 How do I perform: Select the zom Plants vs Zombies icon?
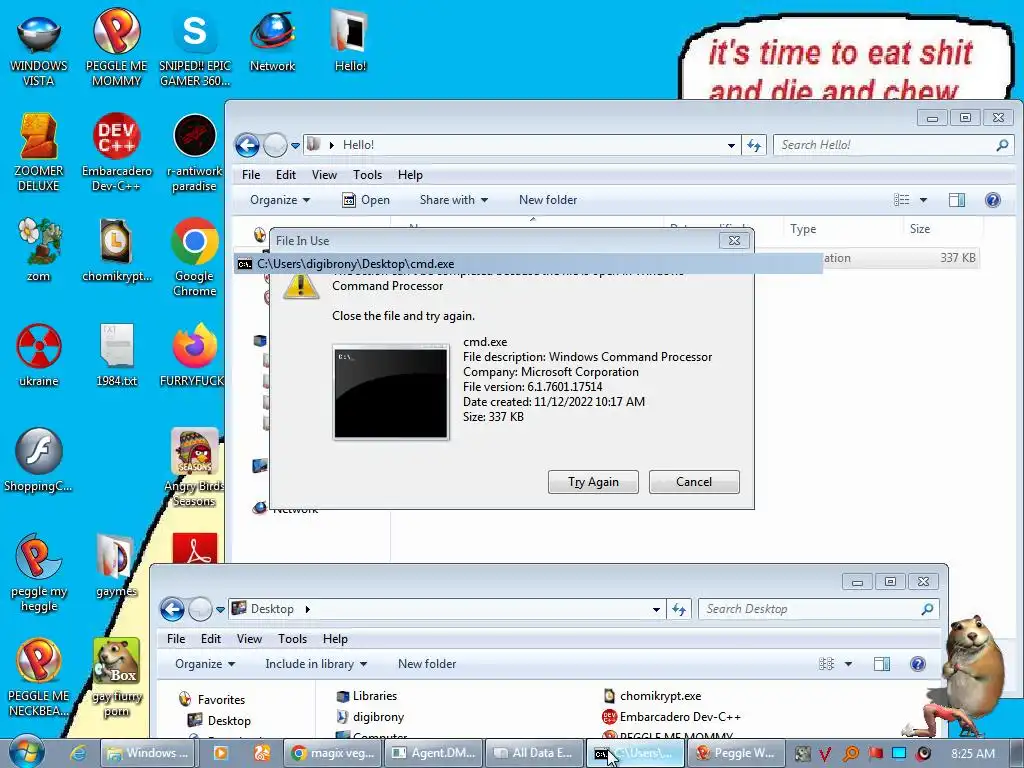pyautogui.click(x=39, y=249)
